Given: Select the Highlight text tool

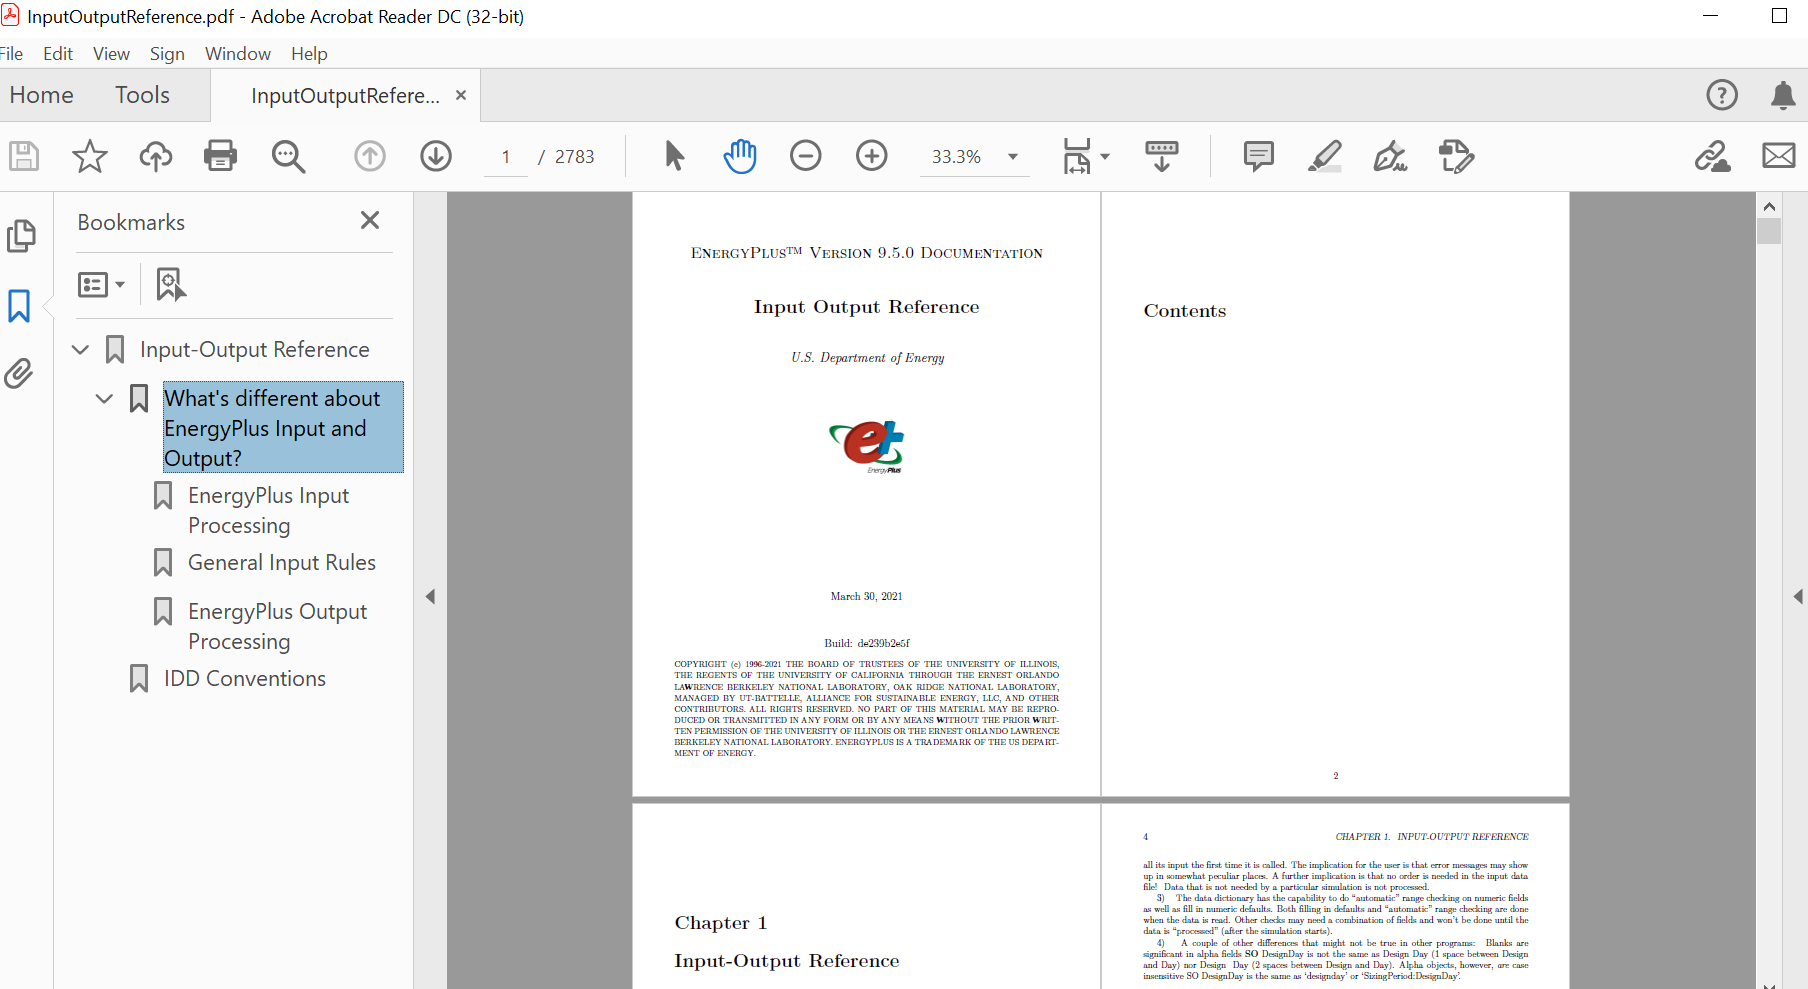Looking at the screenshot, I should point(1325,156).
